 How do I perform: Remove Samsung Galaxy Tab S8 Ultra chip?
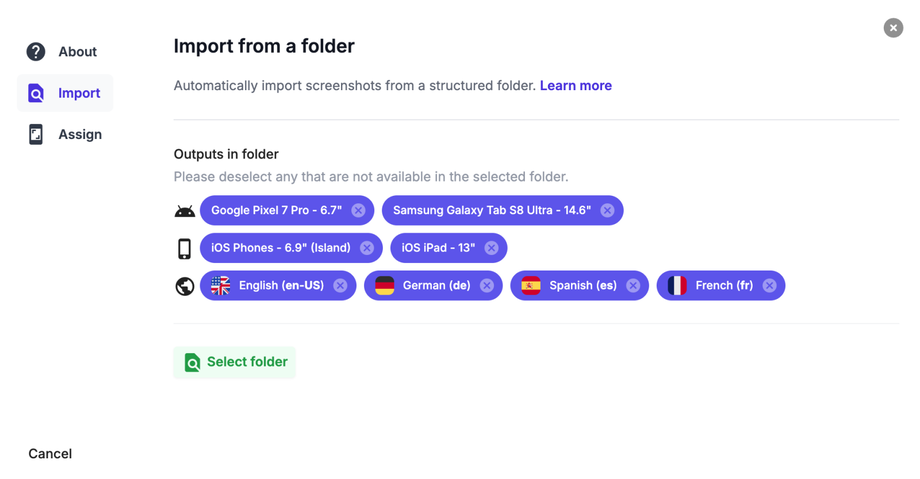click(607, 210)
